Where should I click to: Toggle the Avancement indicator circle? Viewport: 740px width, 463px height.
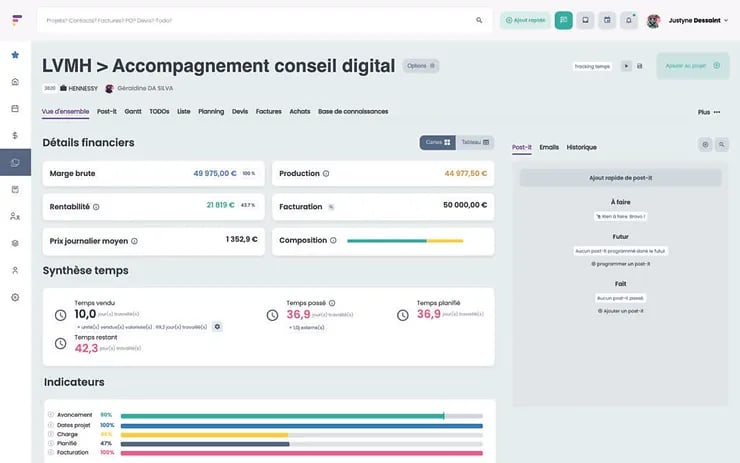click(50, 414)
